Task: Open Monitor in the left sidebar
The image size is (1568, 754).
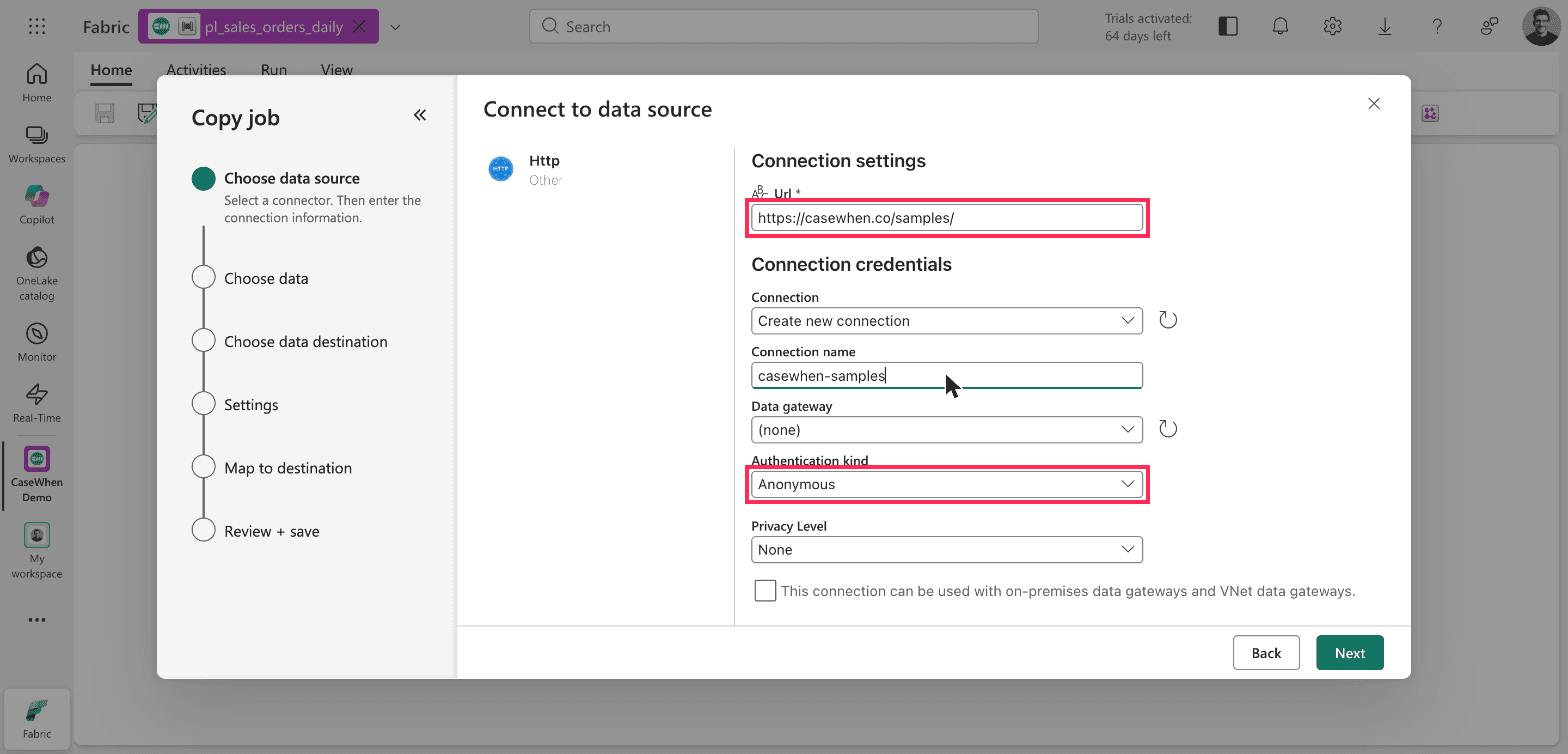Action: 37,342
